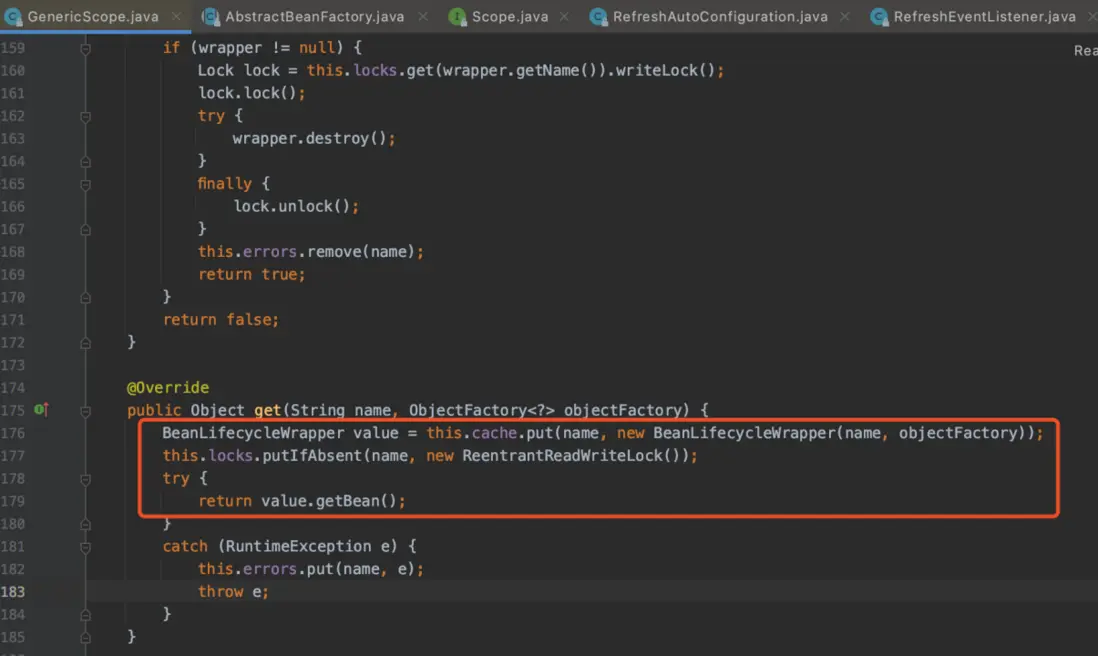The height and width of the screenshot is (656, 1098).
Task: Open the AbstractBeanFactory.java tab
Action: (314, 16)
